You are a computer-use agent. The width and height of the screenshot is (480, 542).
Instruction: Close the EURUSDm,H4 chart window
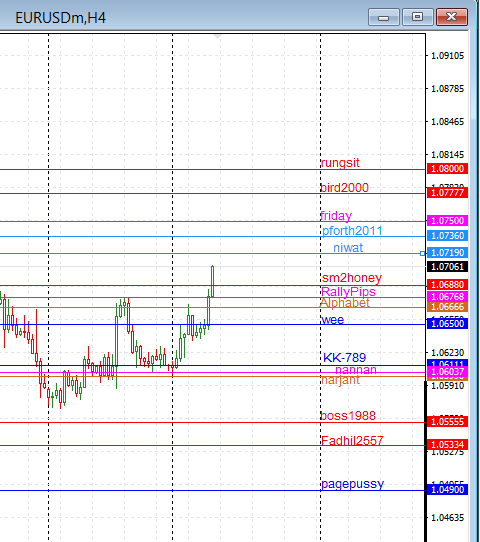point(452,17)
